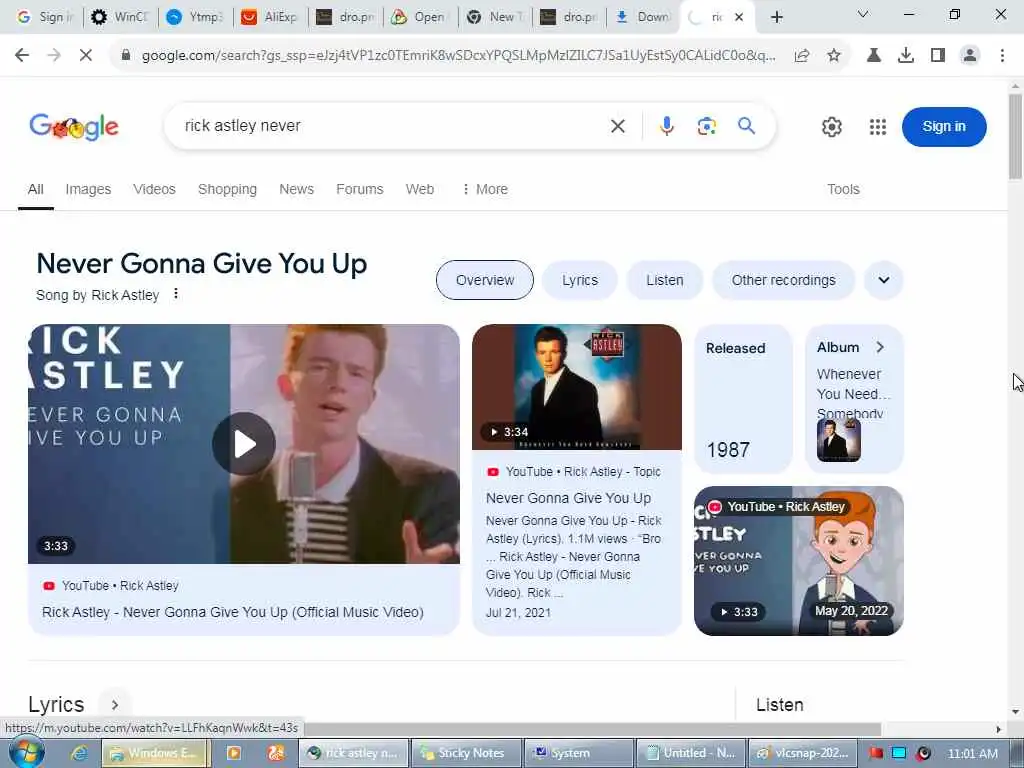This screenshot has width=1024, height=768.
Task: Open the Chrome three-dot menu
Action: tap(1002, 56)
